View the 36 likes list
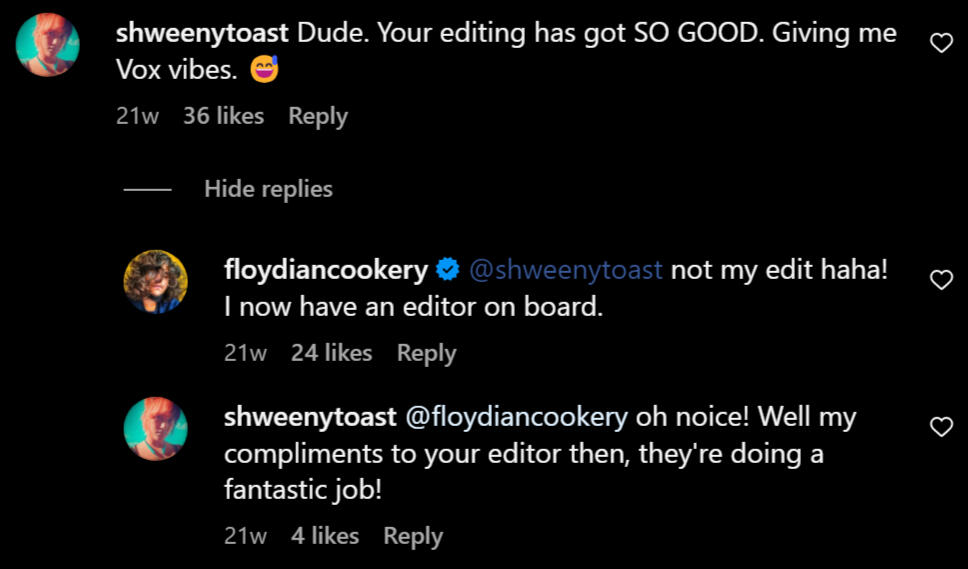The width and height of the screenshot is (968, 569). pyautogui.click(x=223, y=116)
